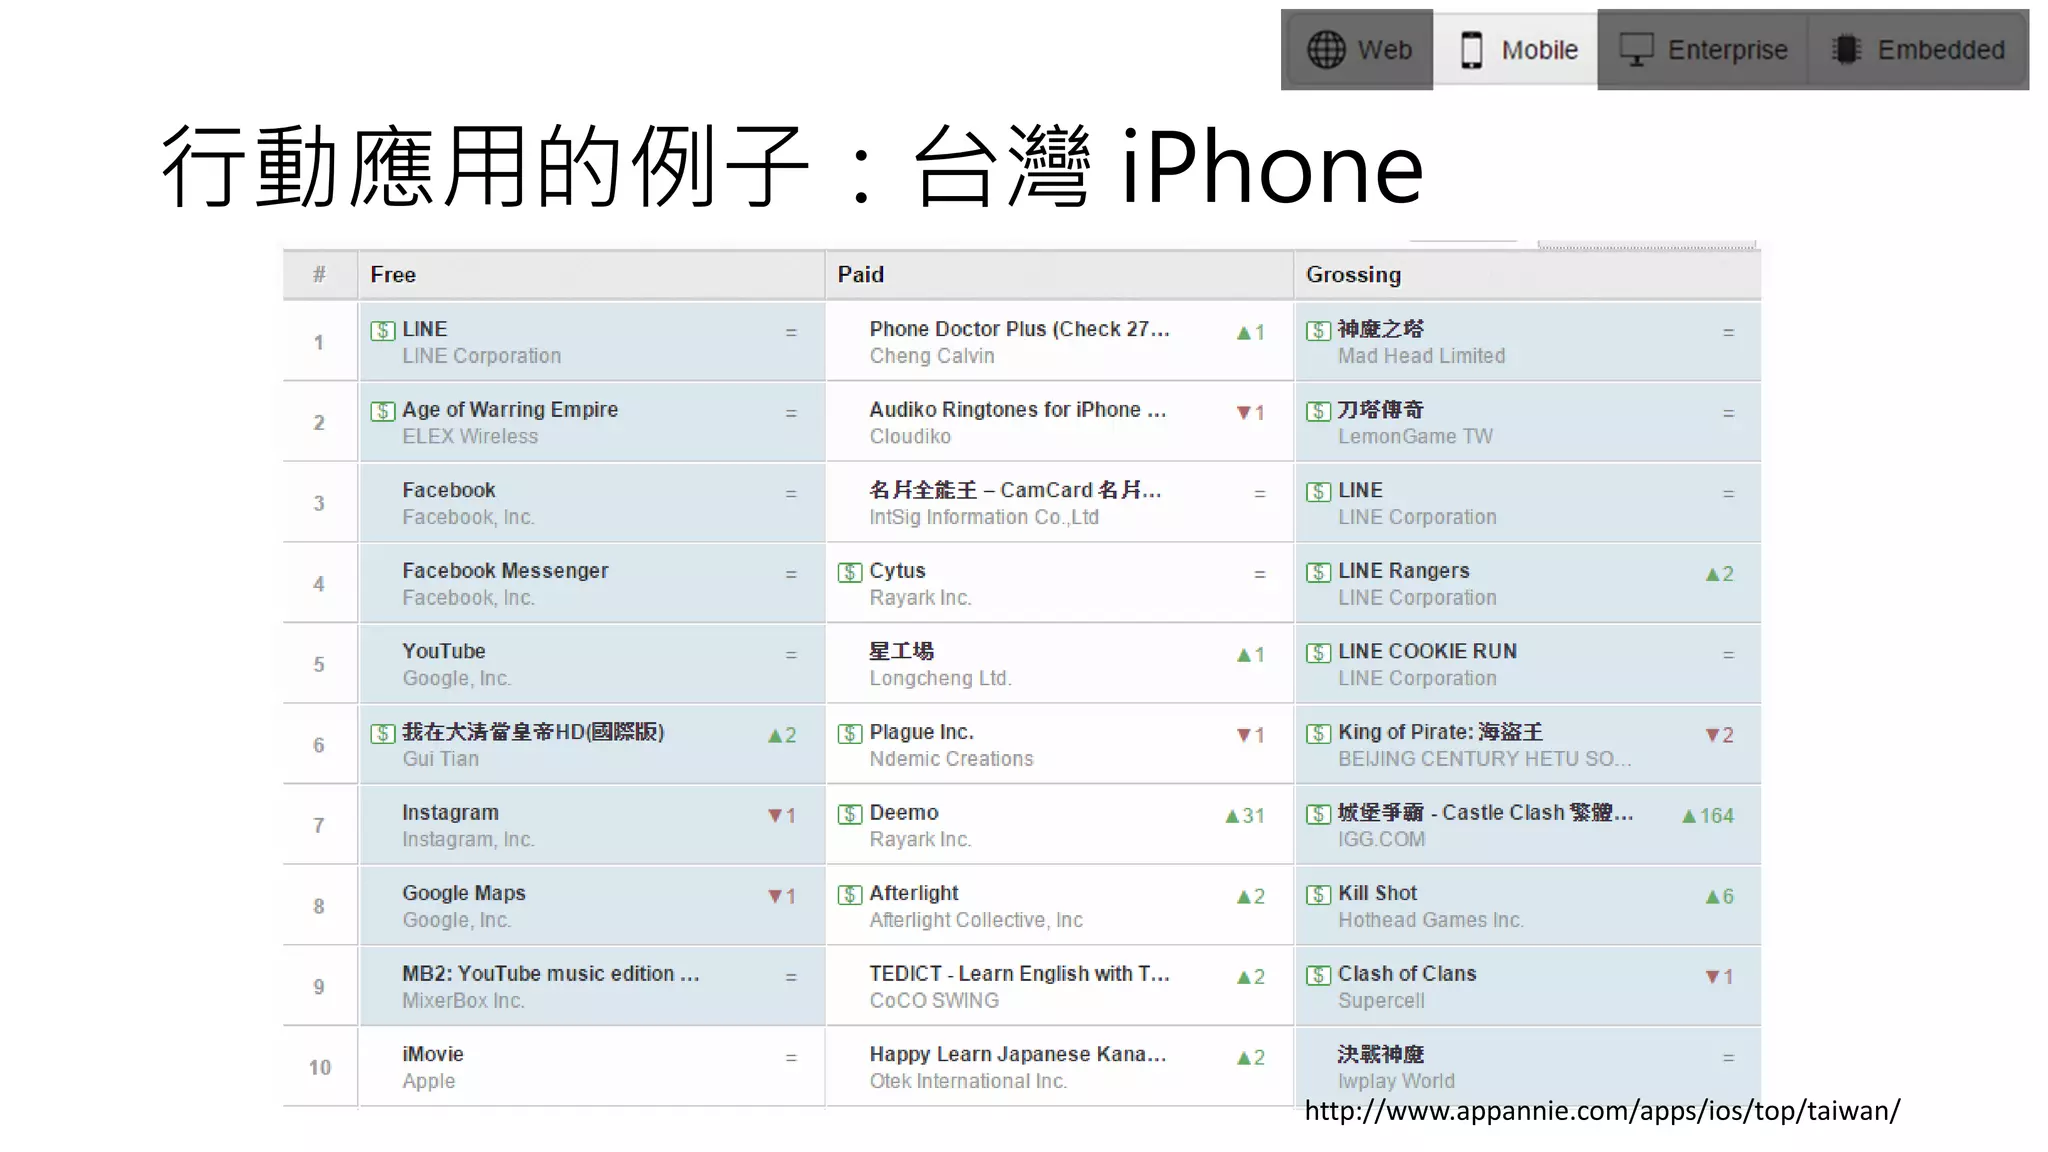The image size is (2048, 1152).
Task: Click publisher Hothead Games Inc.
Action: (x=1431, y=920)
